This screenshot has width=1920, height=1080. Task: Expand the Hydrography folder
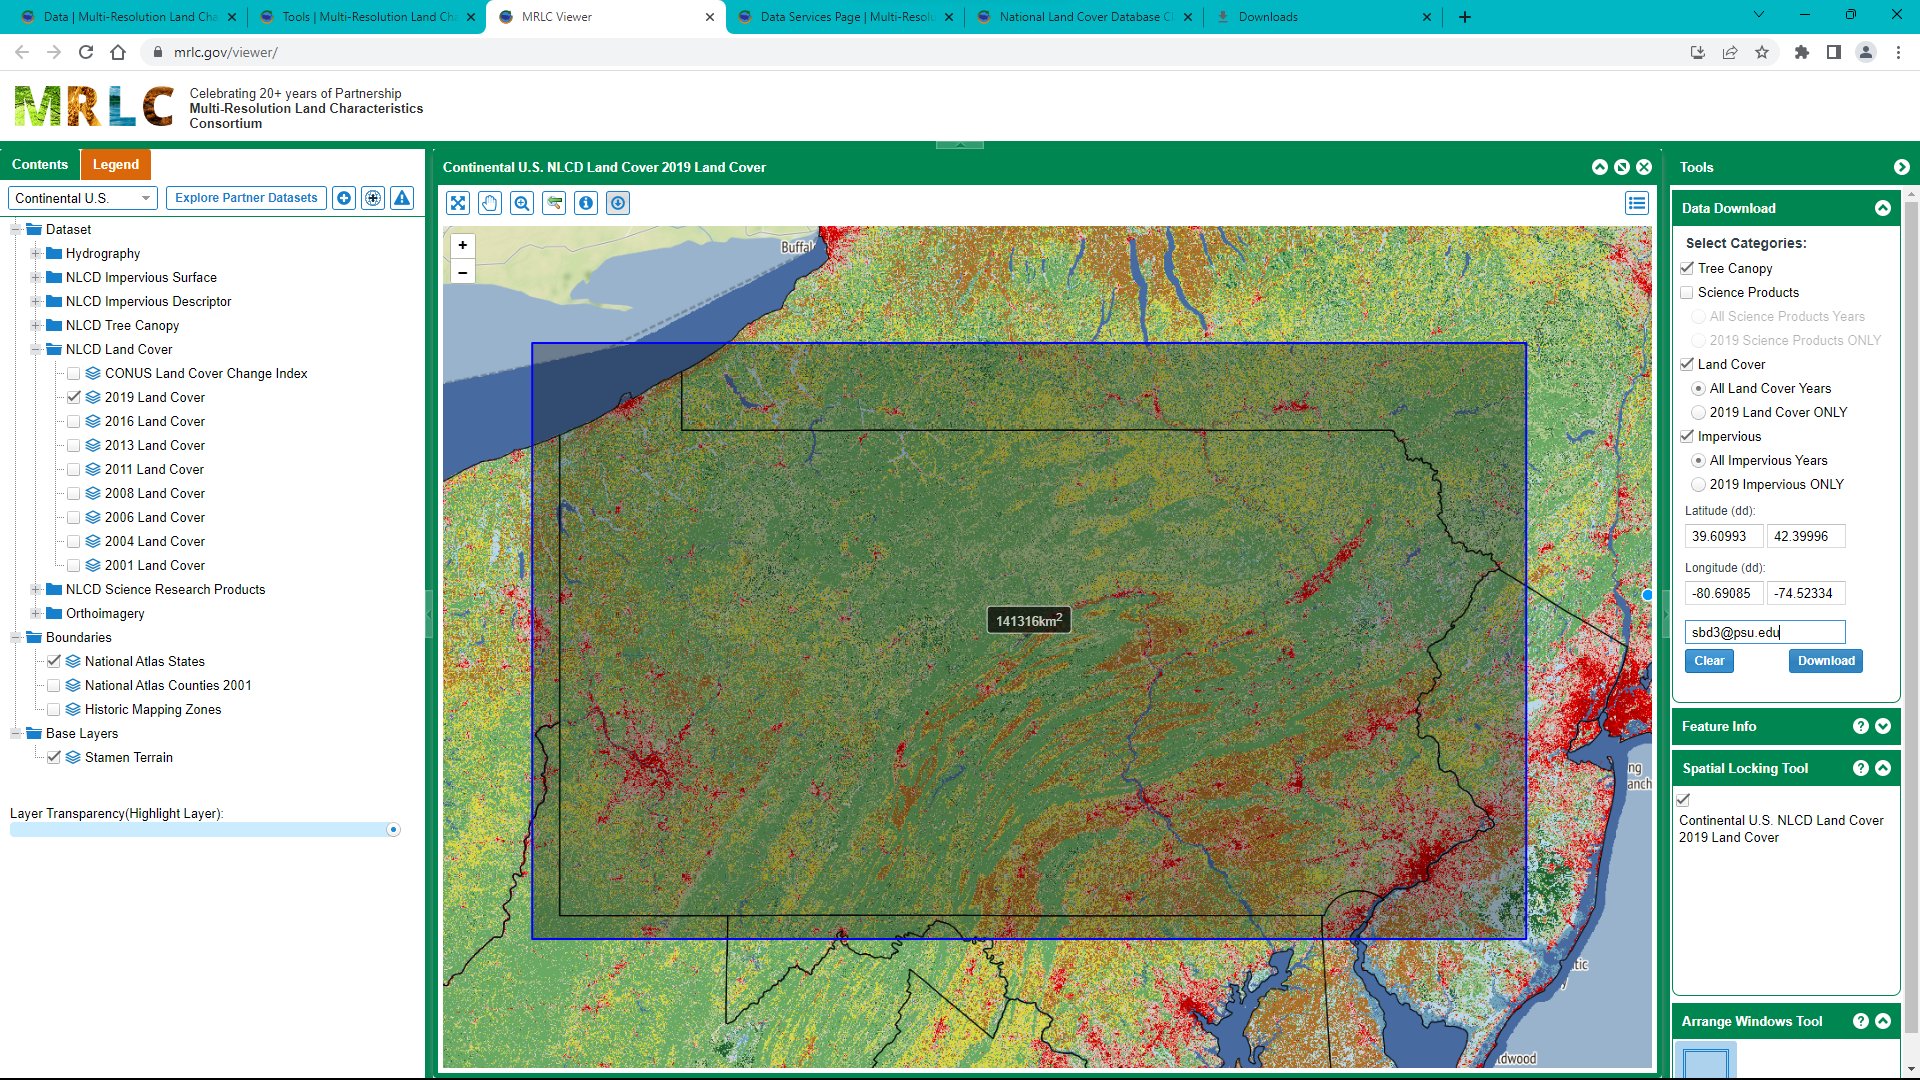pyautogui.click(x=36, y=253)
